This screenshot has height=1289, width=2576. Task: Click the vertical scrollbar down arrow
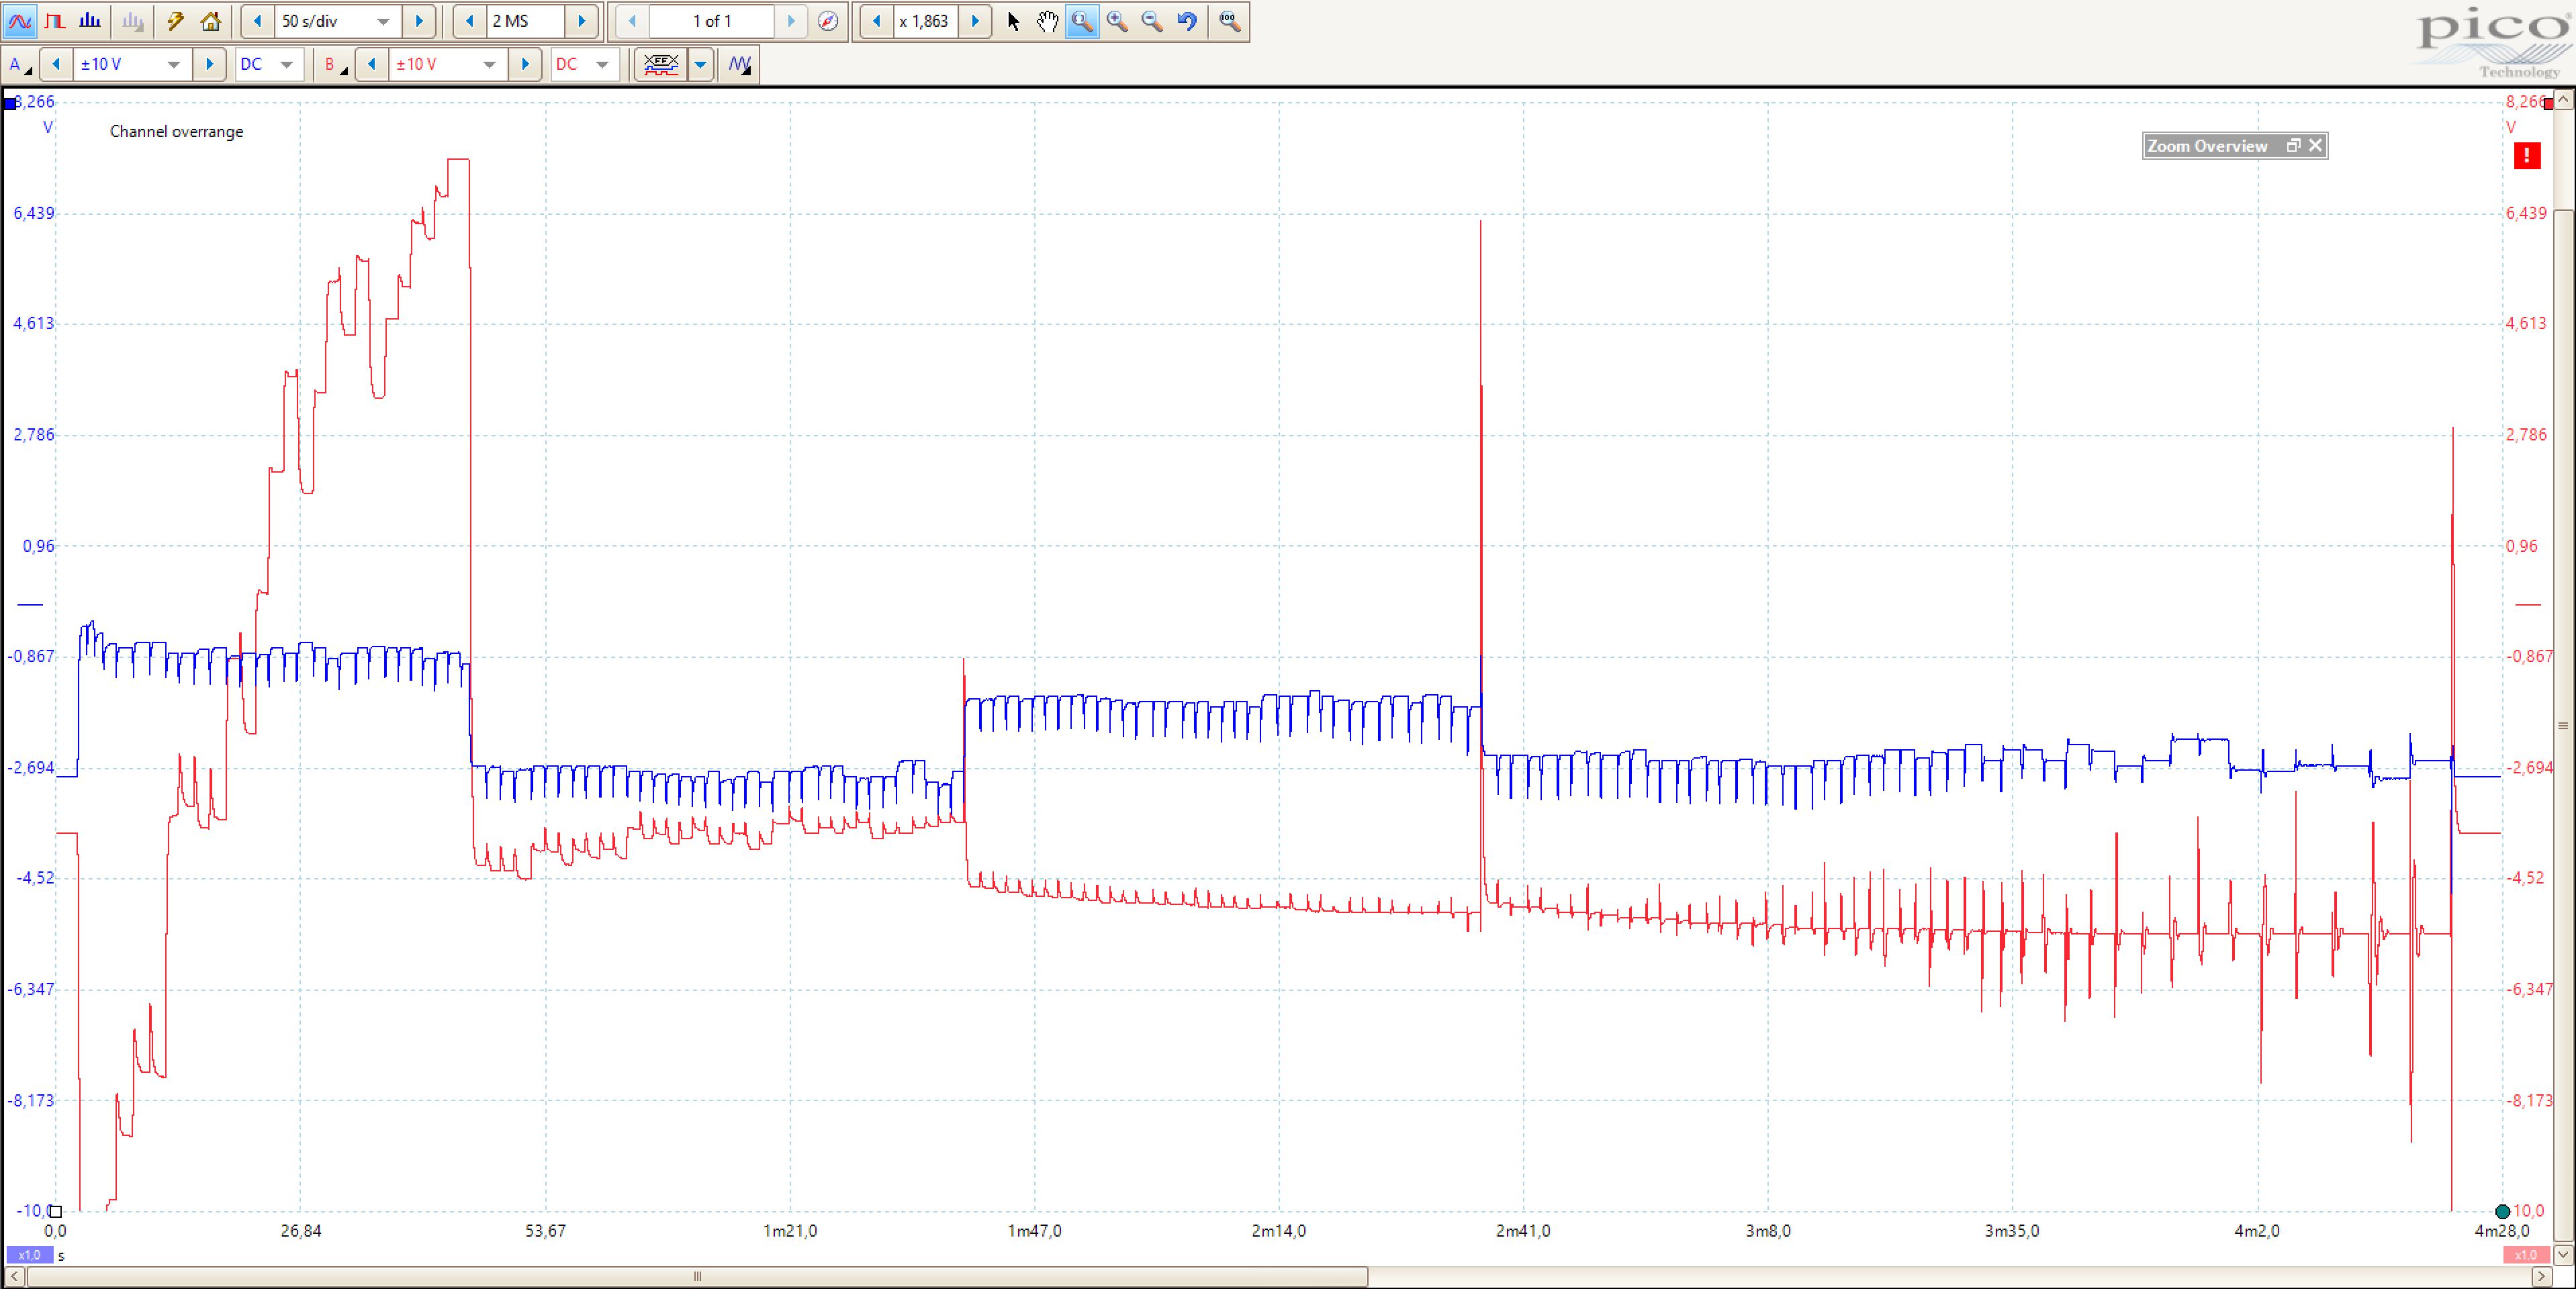(x=2563, y=1254)
